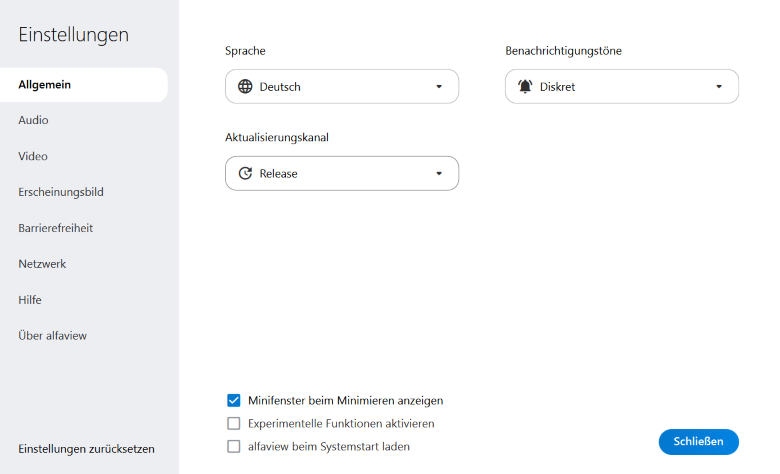Open the Netzwerk settings page
The image size is (780, 474).
[42, 264]
